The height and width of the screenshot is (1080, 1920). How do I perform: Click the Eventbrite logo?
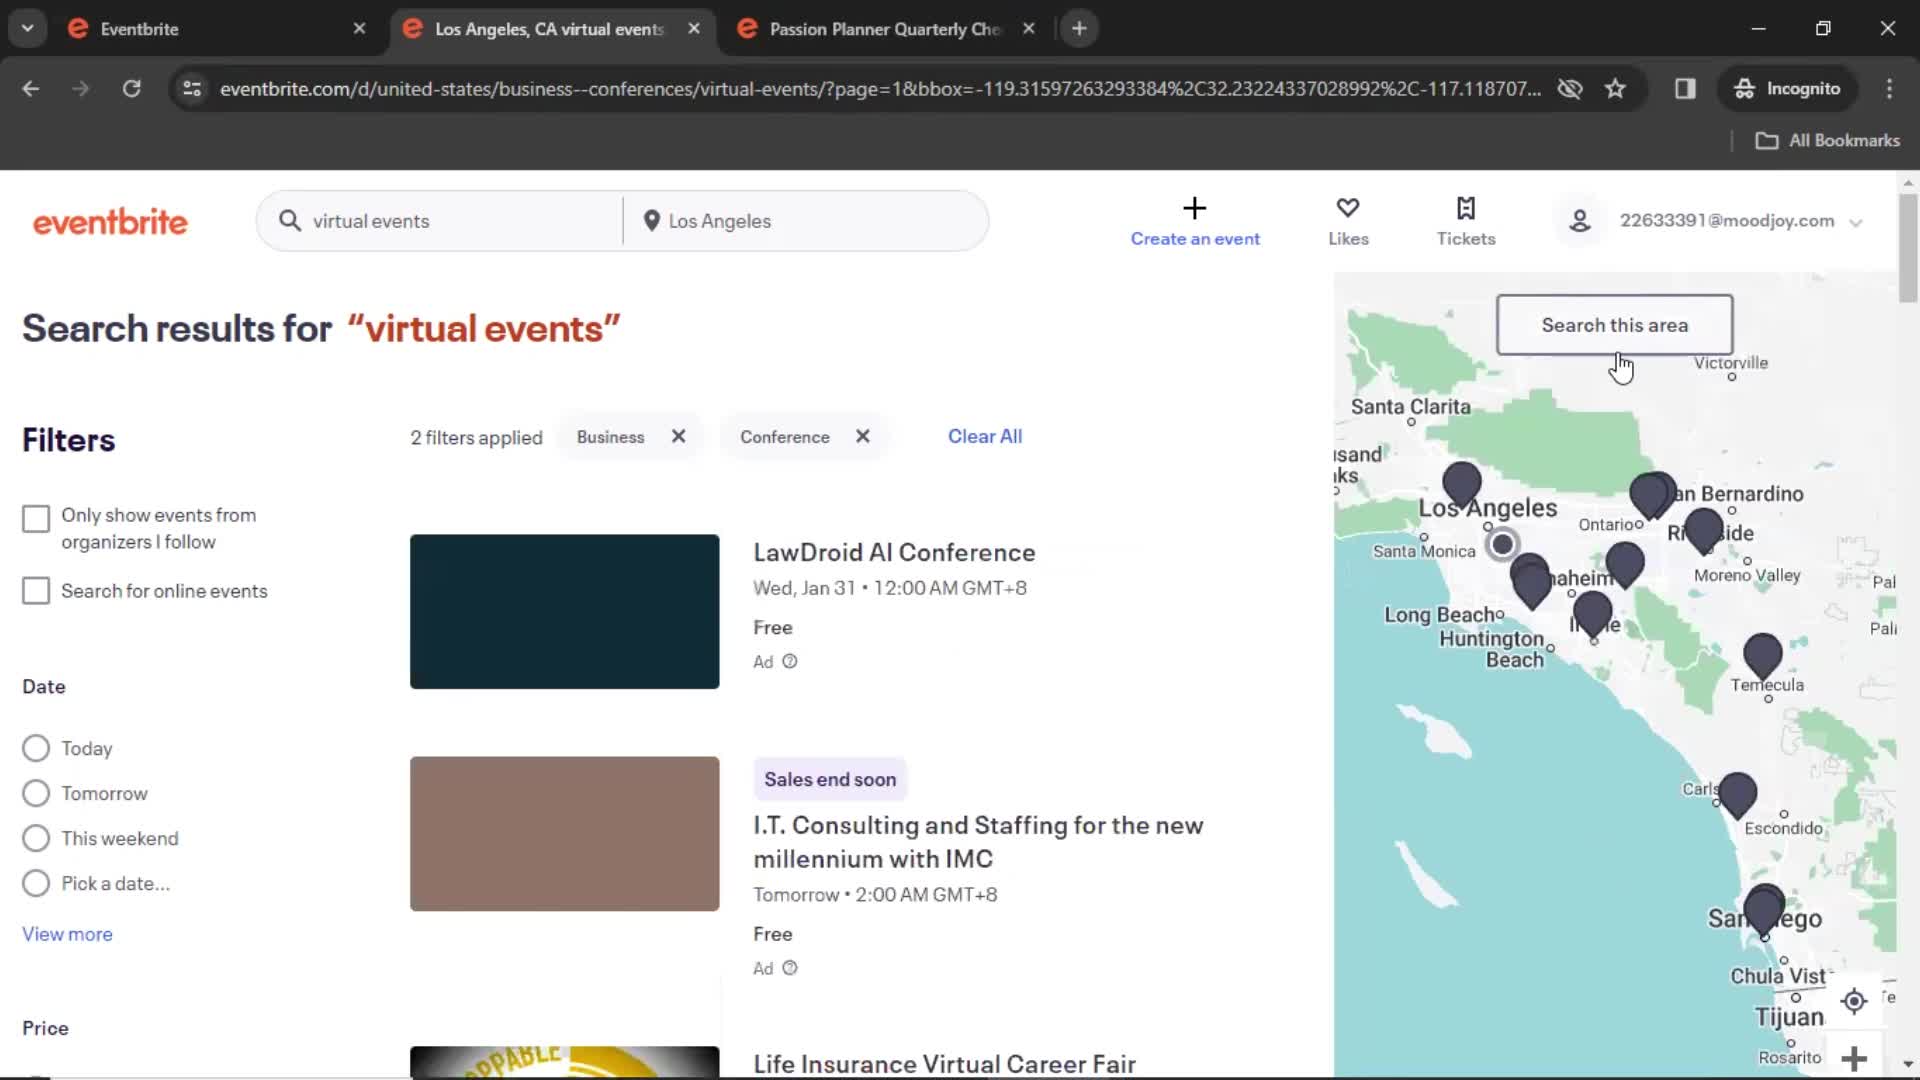point(110,222)
